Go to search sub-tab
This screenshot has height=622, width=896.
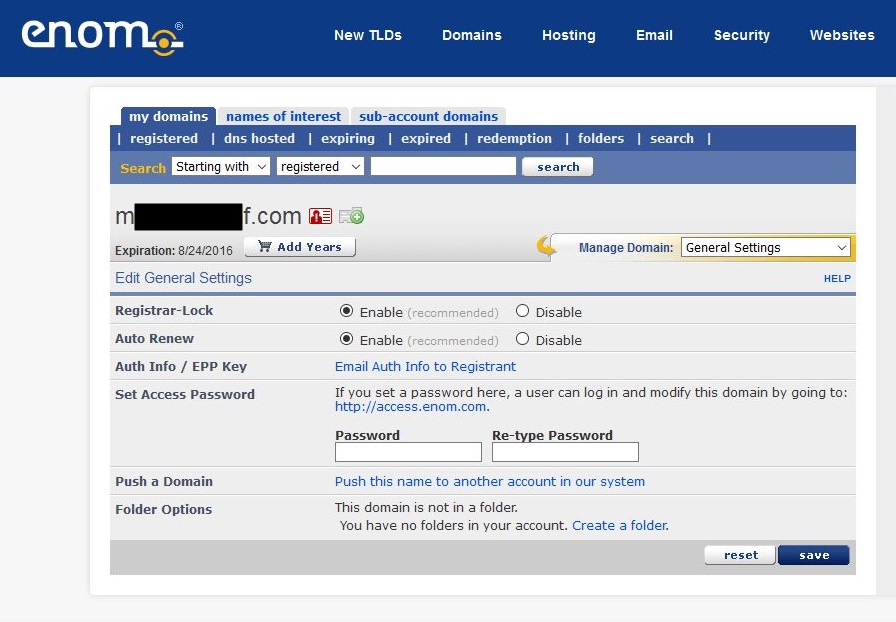[671, 139]
